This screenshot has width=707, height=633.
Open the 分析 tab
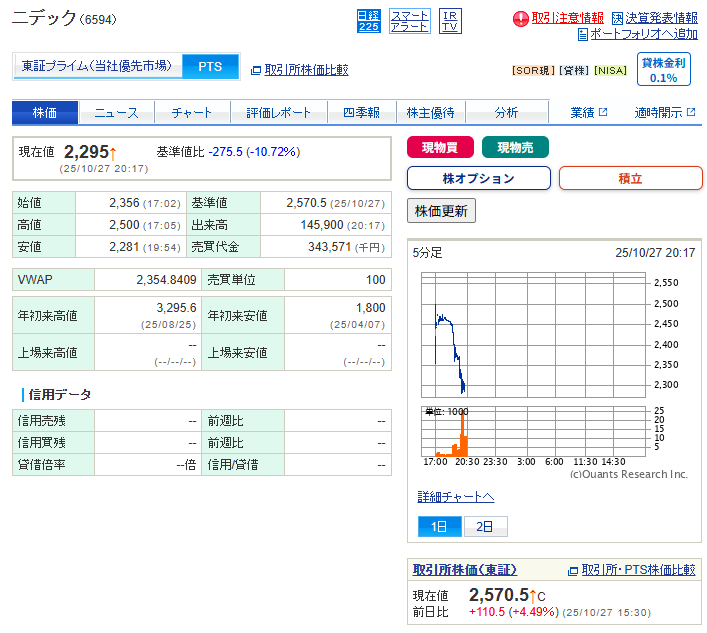tap(506, 112)
